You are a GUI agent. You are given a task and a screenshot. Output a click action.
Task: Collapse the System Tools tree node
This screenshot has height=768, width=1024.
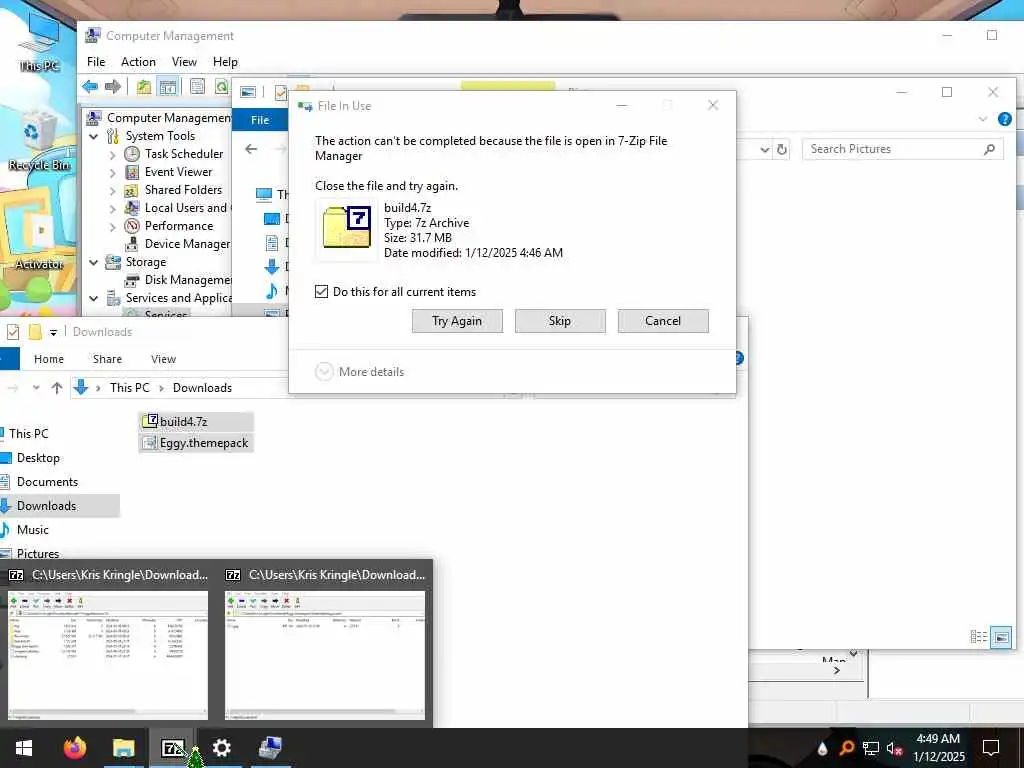[x=94, y=136]
